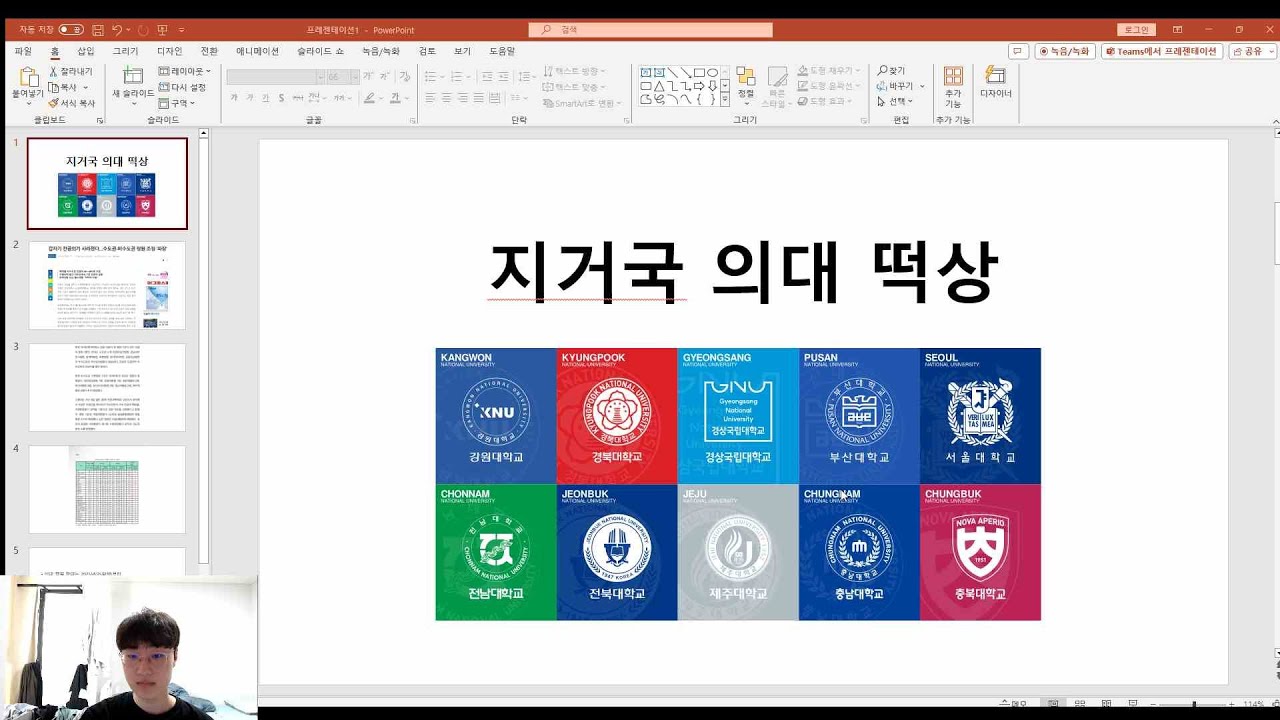The image size is (1280, 720).
Task: Open the 선택 (Select) dropdown
Action: (x=895, y=101)
